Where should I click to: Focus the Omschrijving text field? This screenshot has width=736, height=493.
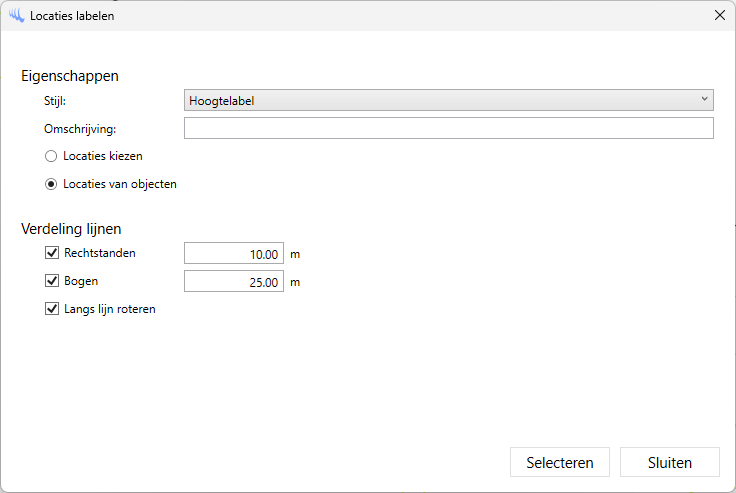[x=448, y=128]
